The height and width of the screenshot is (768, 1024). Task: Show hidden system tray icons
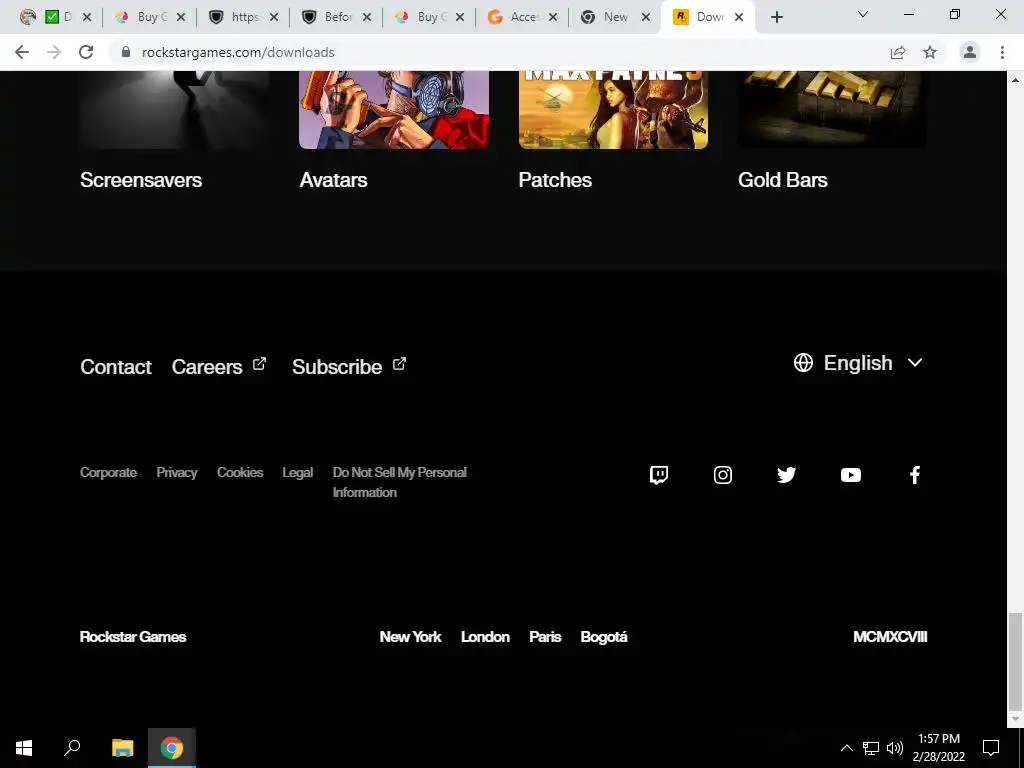(846, 748)
